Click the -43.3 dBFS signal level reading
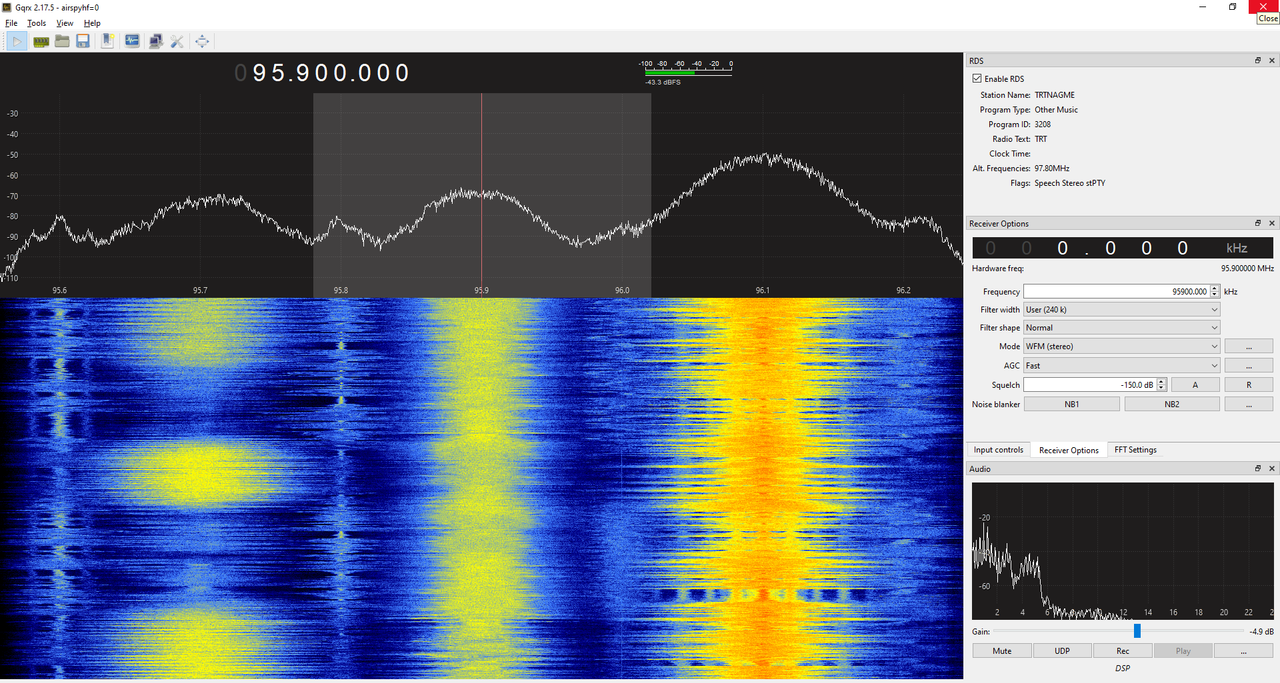1280x683 pixels. [x=663, y=82]
